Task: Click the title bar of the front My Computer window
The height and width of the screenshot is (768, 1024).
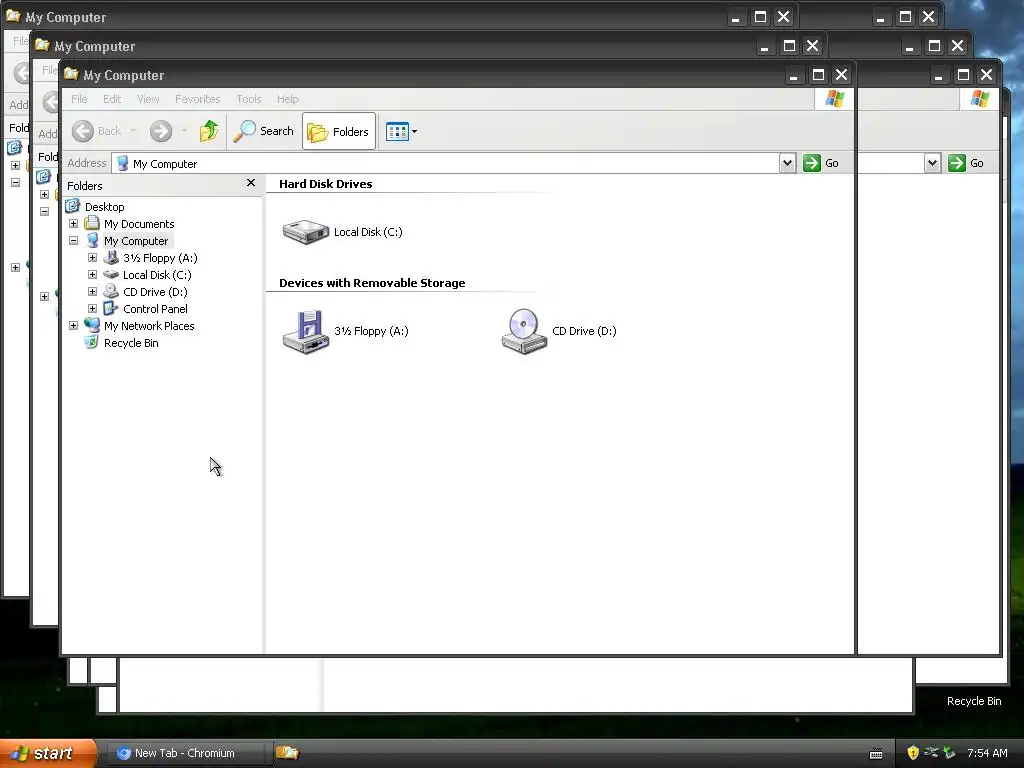Action: pos(424,75)
